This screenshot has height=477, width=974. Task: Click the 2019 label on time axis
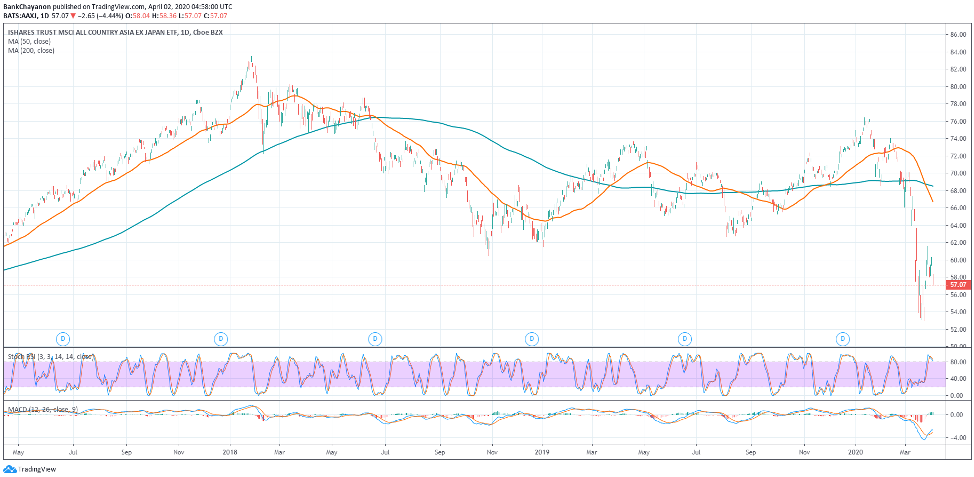(x=541, y=453)
